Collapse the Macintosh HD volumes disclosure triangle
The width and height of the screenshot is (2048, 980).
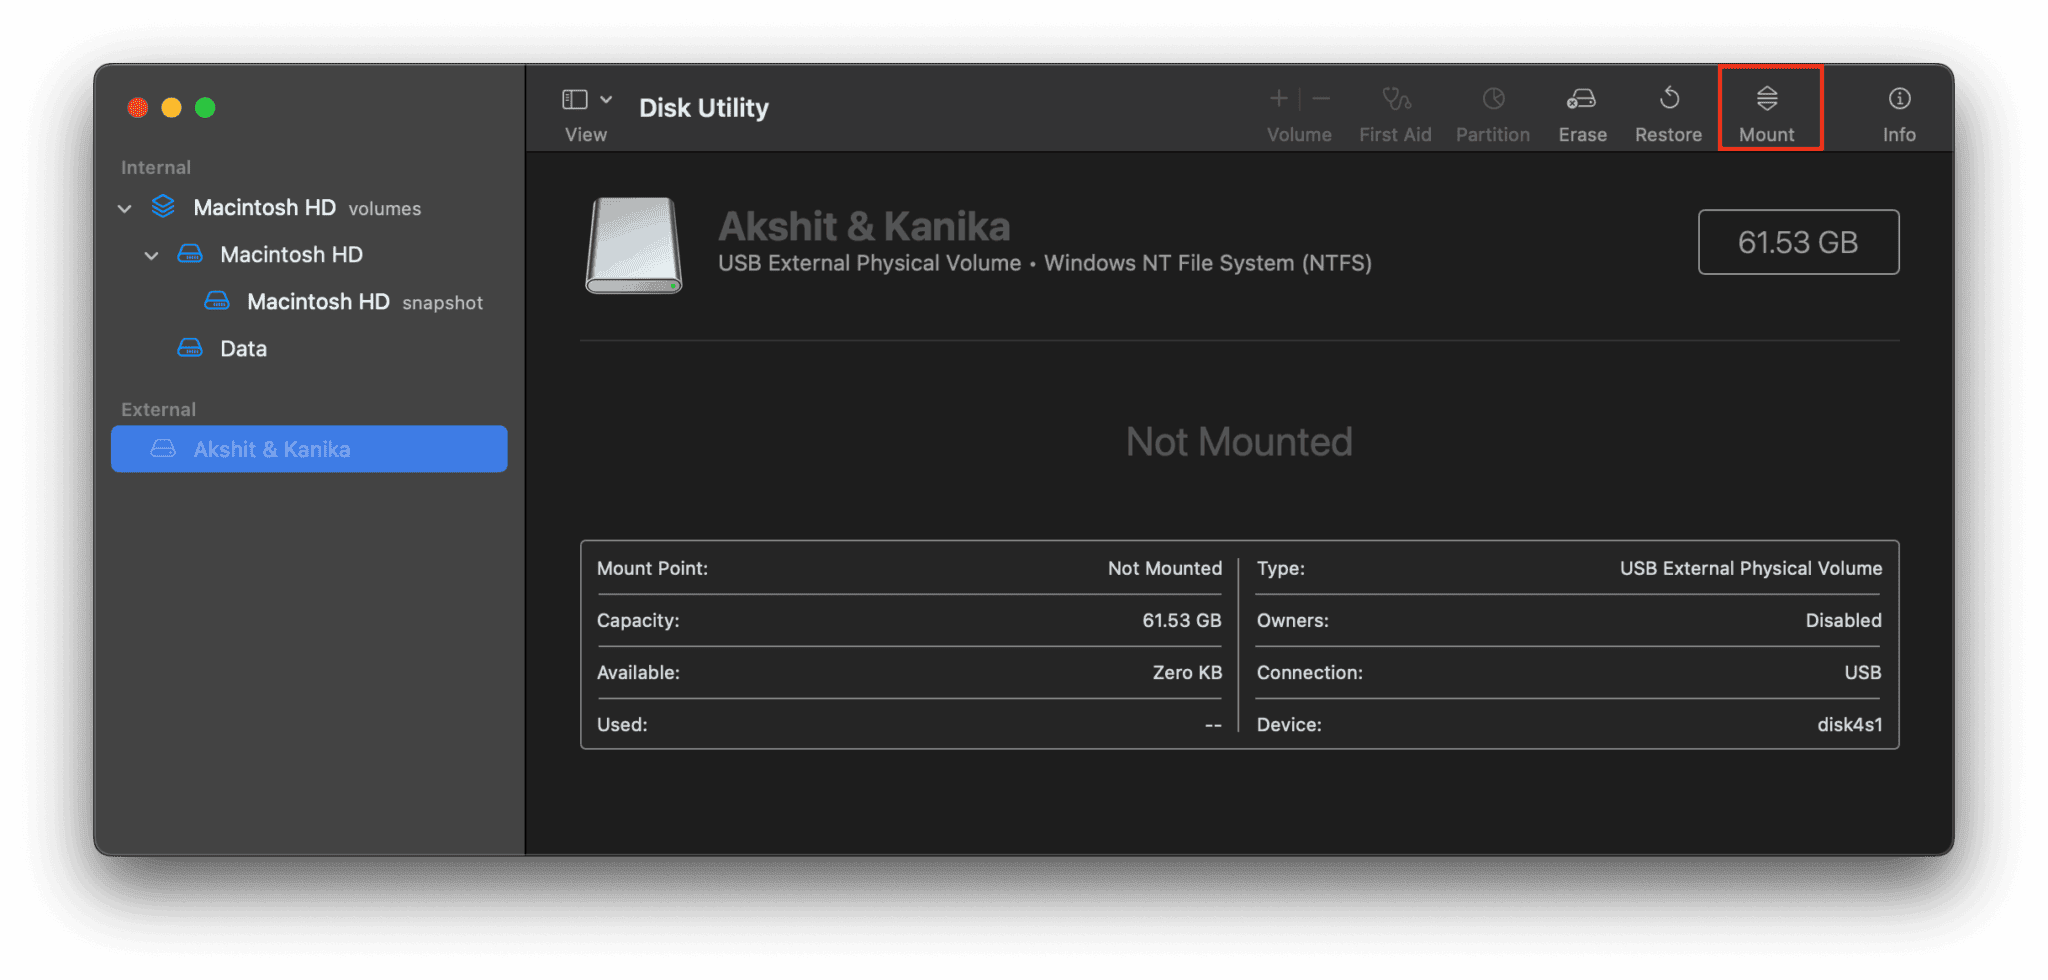point(124,207)
